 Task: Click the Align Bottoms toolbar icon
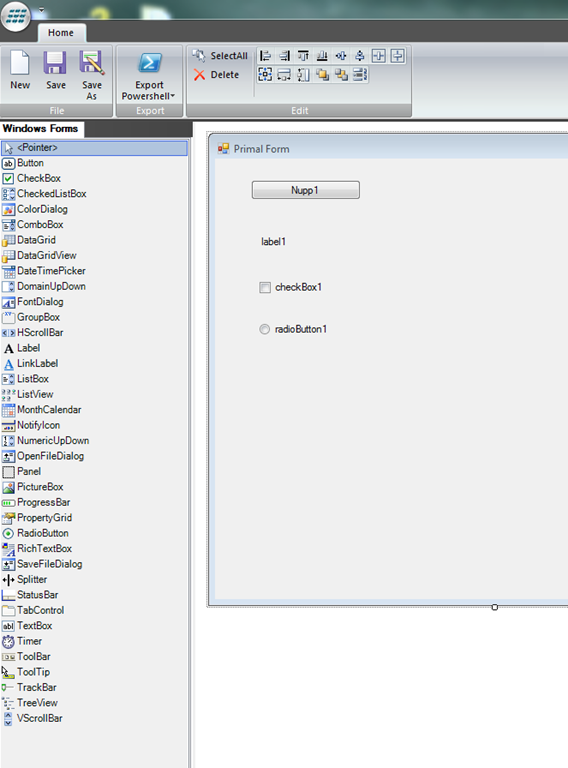click(x=322, y=56)
